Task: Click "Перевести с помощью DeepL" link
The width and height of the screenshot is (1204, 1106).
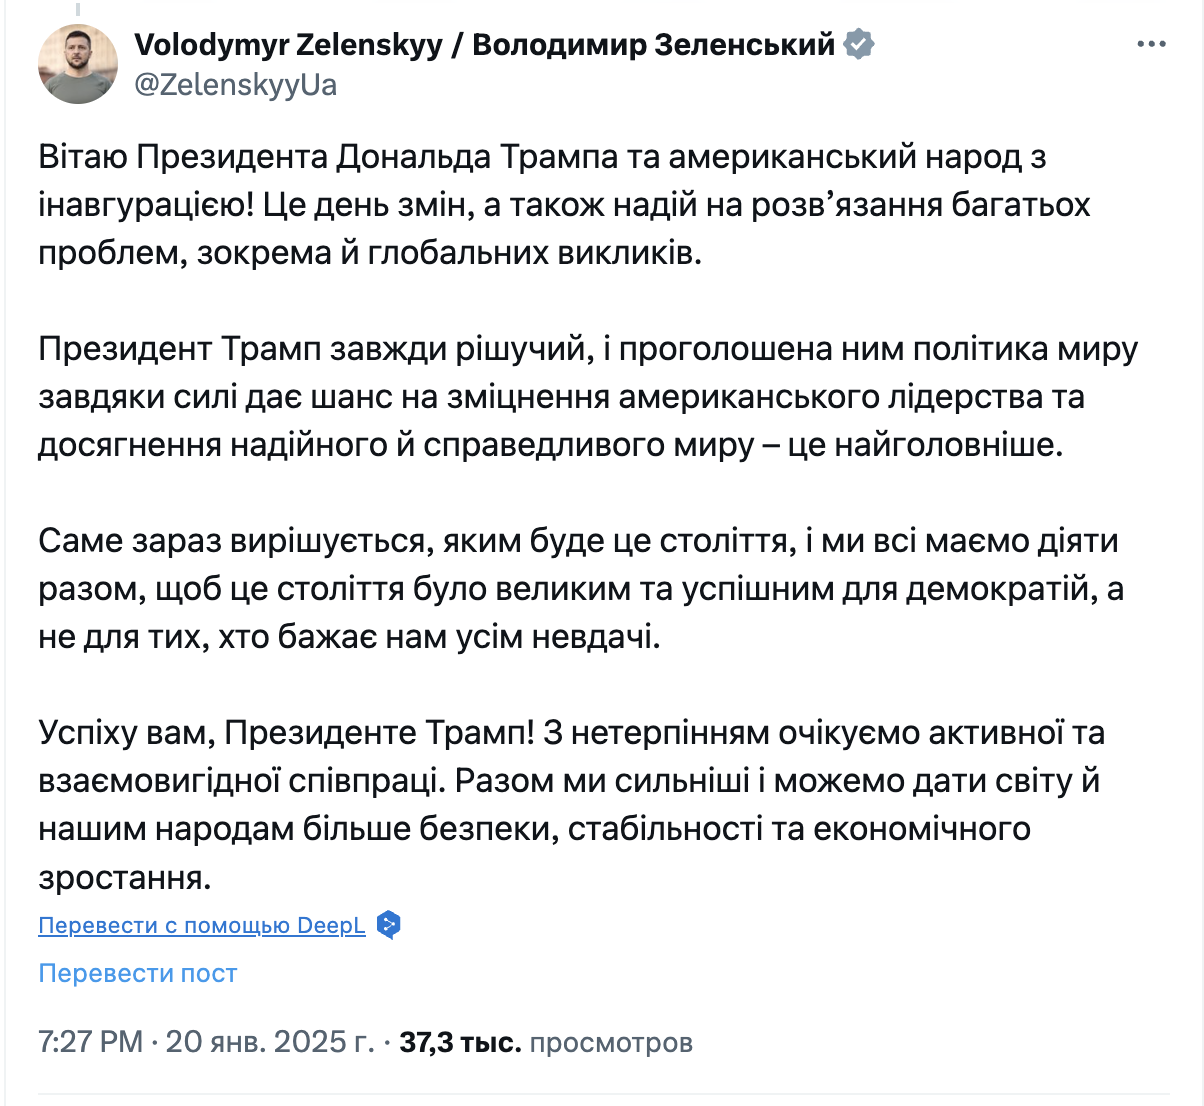Action: [x=202, y=925]
